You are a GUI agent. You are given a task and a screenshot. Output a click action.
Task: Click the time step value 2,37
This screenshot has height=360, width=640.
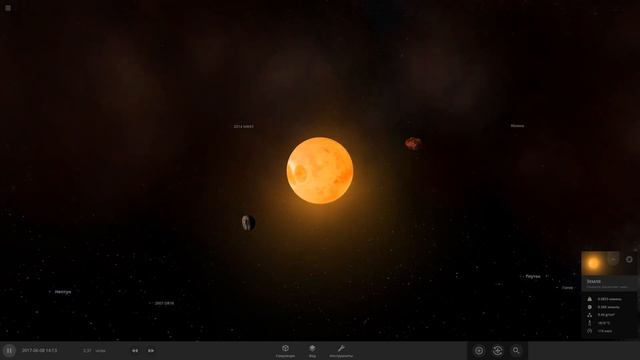click(87, 351)
